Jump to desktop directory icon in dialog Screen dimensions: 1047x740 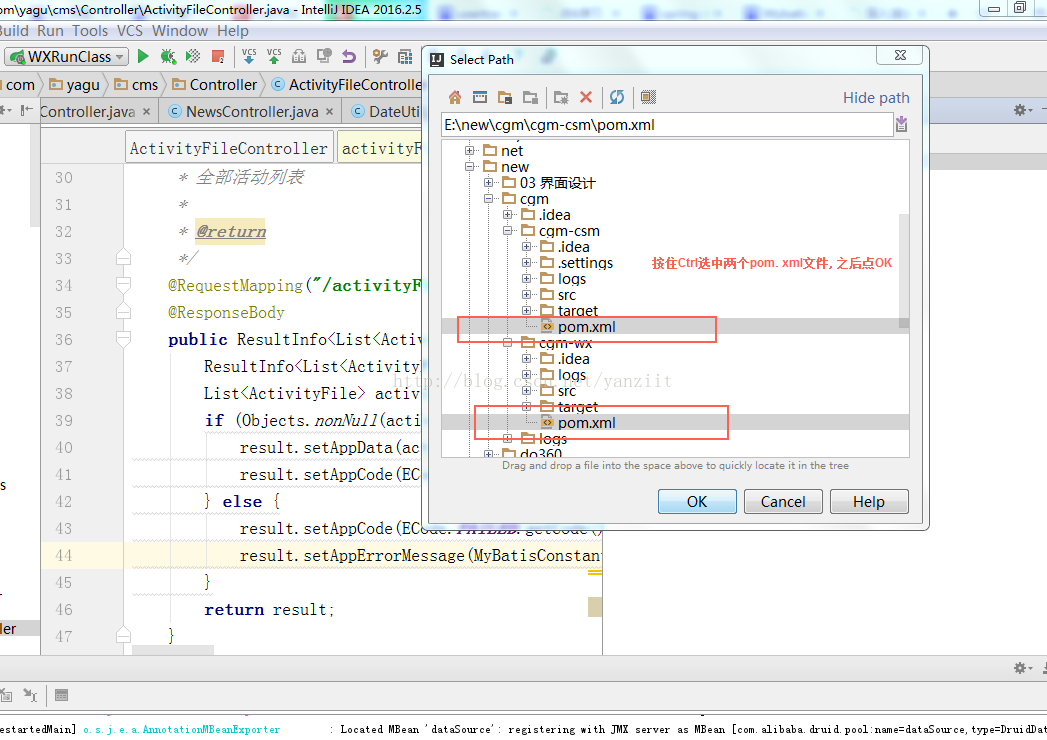pos(479,98)
